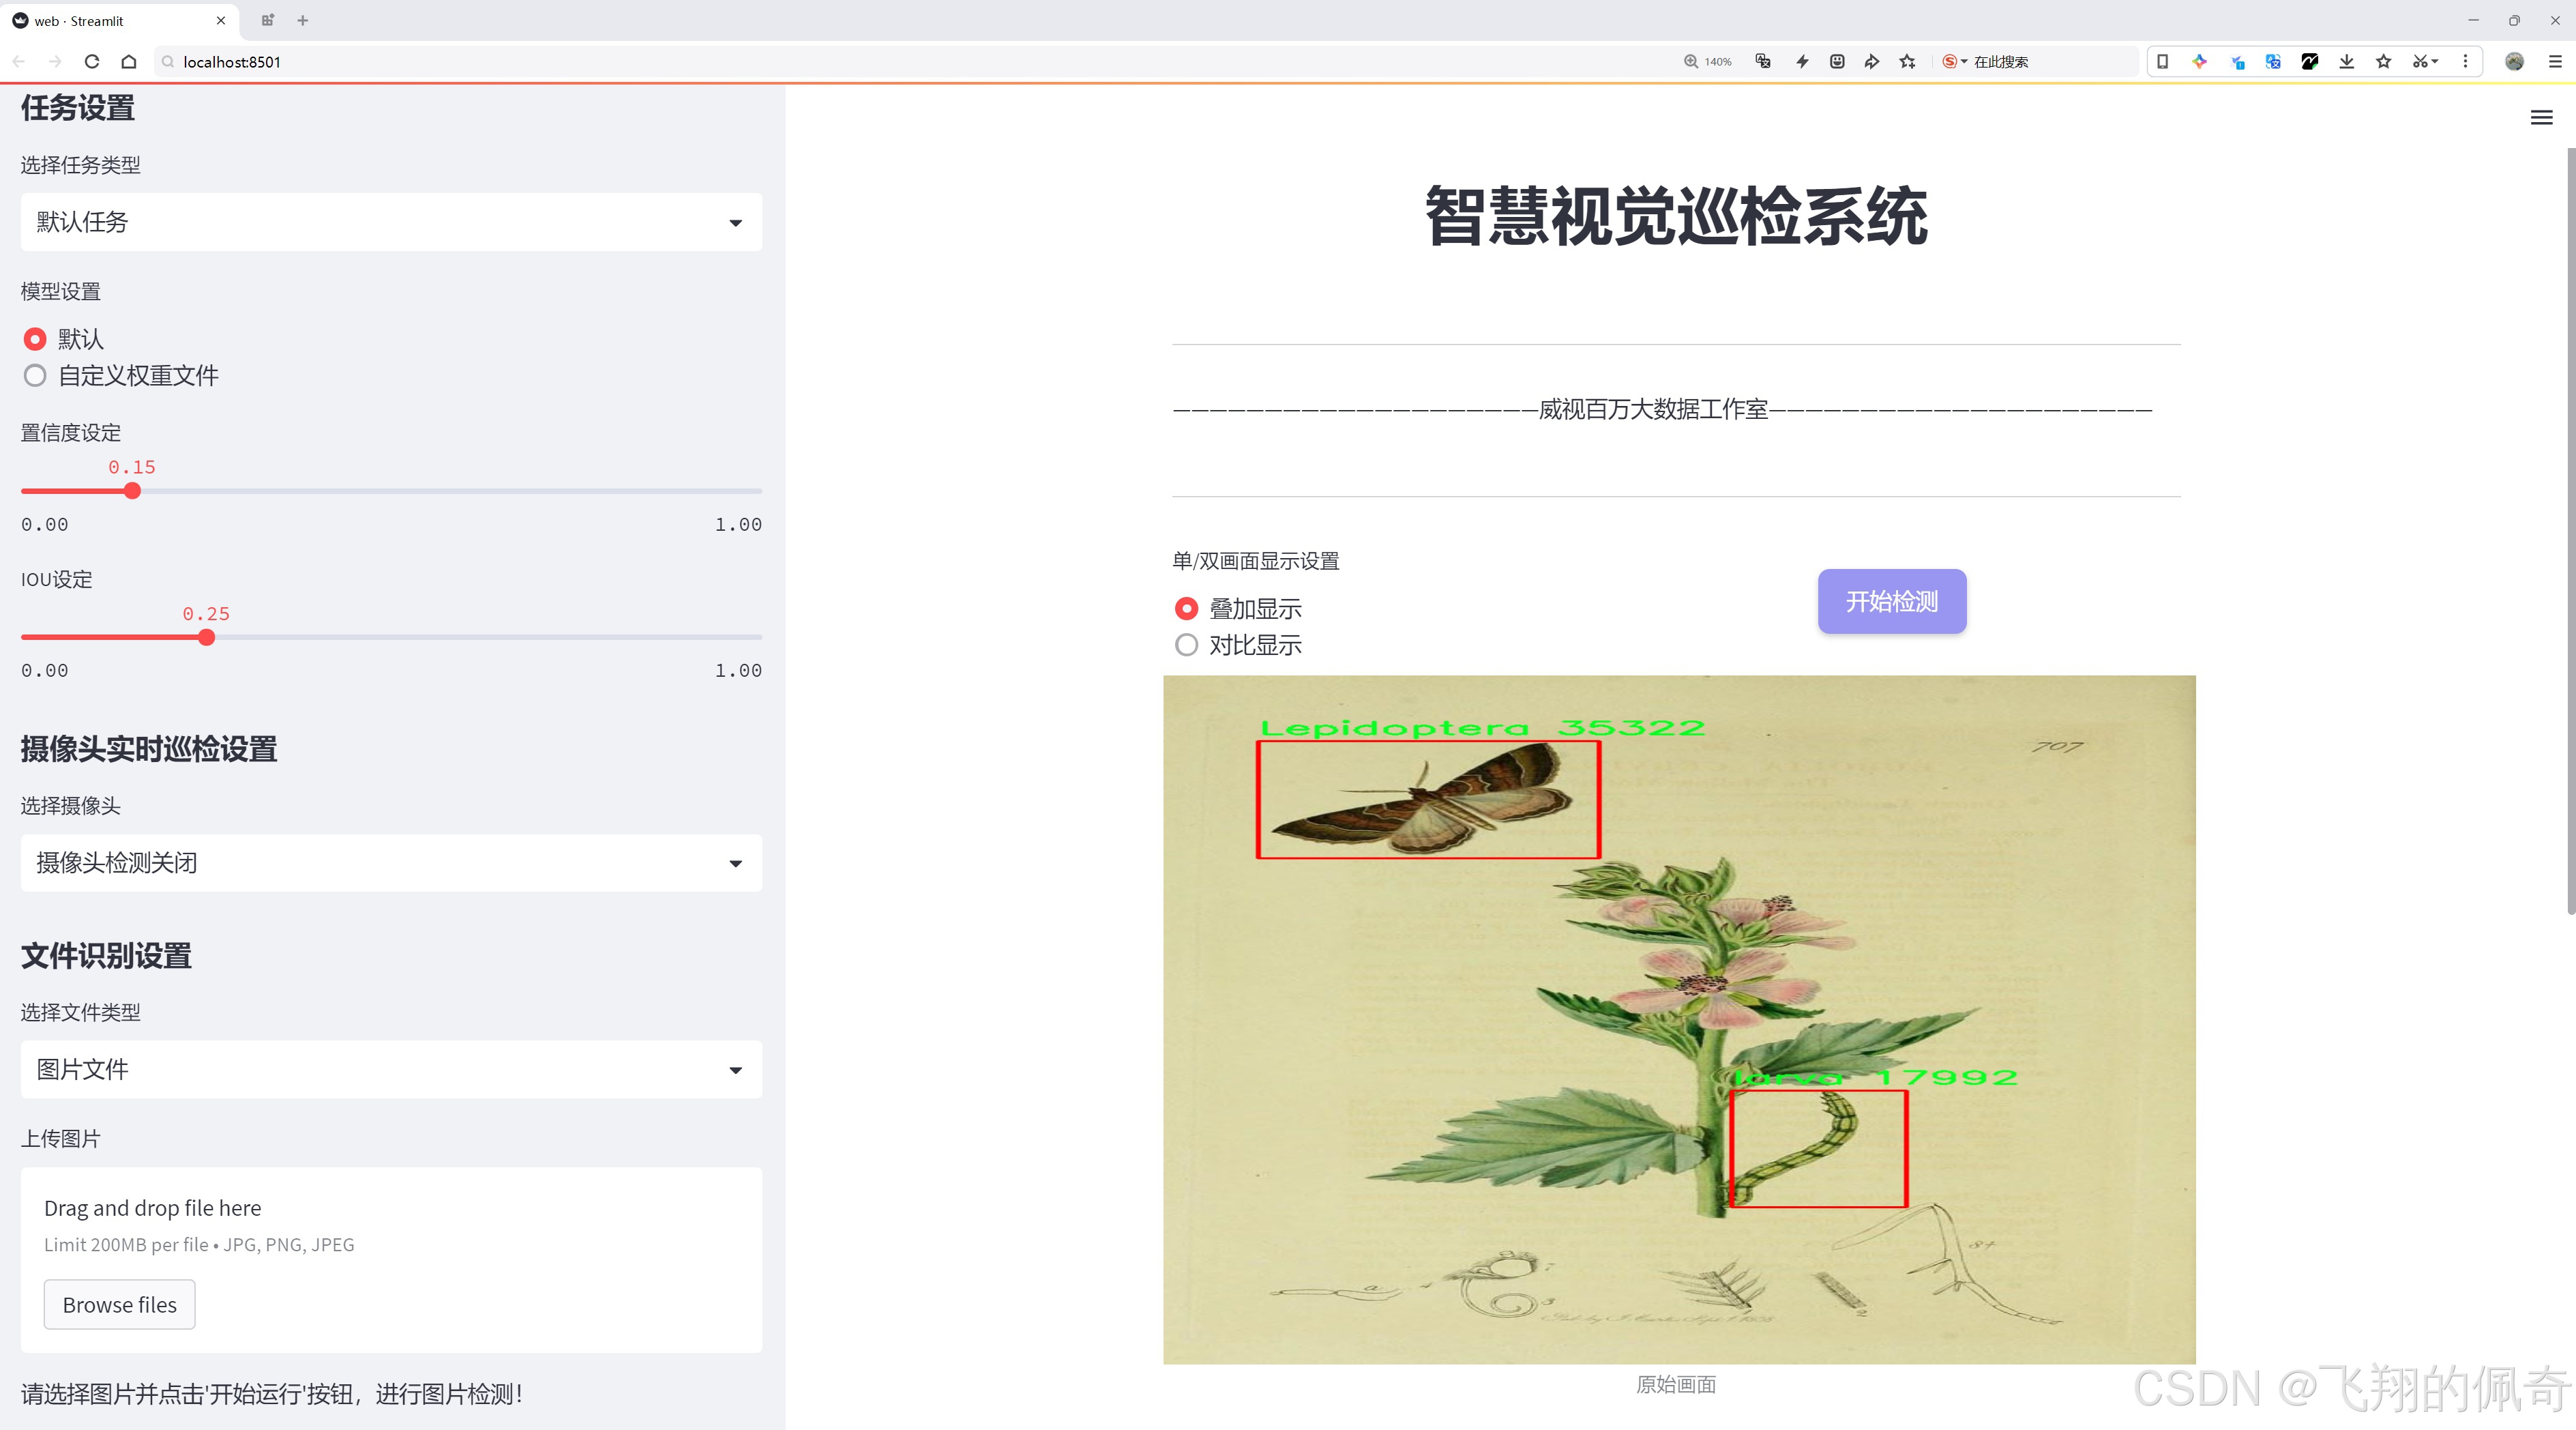
Task: Select the 叠加显示 radio button
Action: (1186, 609)
